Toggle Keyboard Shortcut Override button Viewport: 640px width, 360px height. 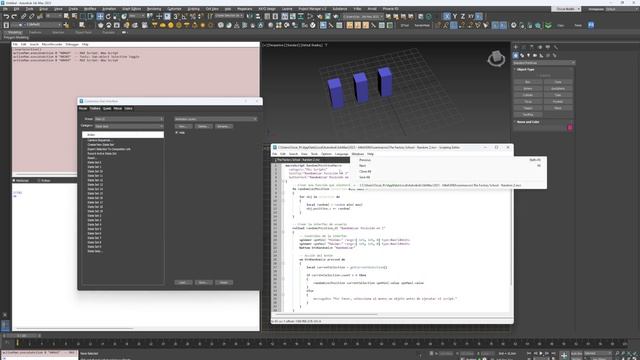(167, 16)
